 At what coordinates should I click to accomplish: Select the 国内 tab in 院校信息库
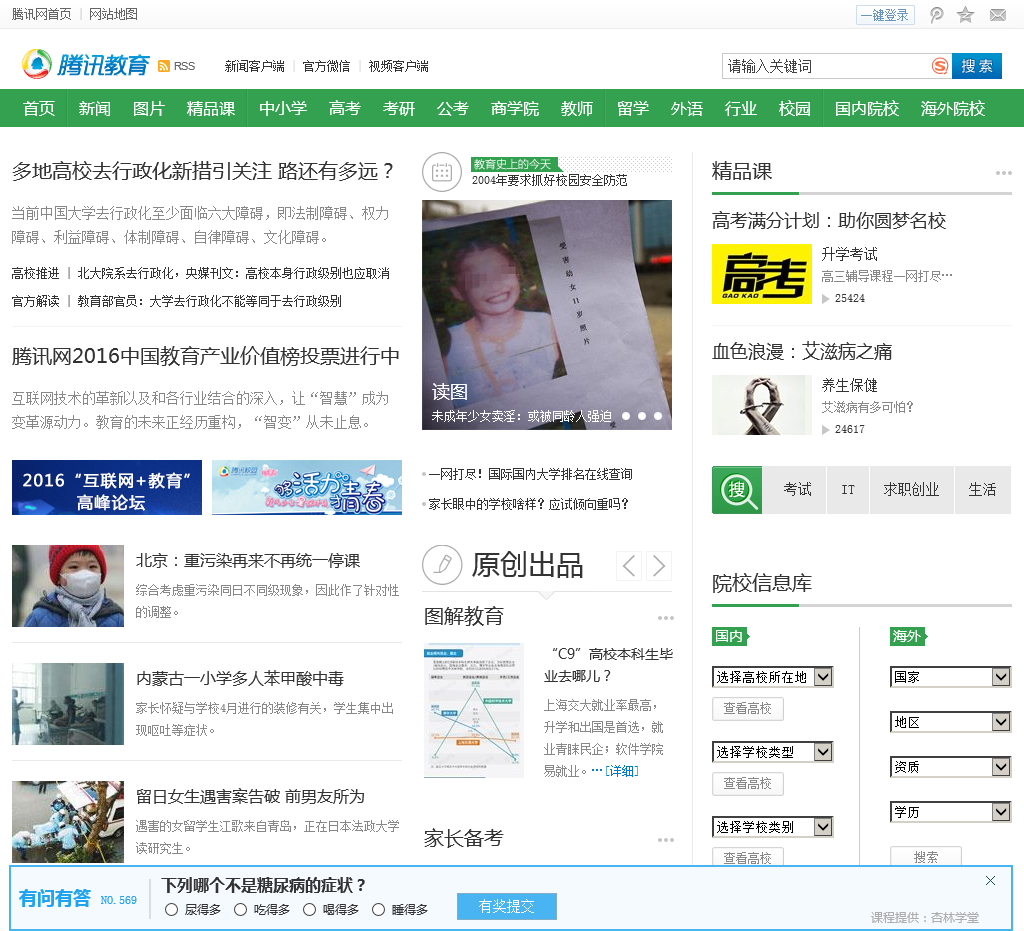[x=730, y=636]
